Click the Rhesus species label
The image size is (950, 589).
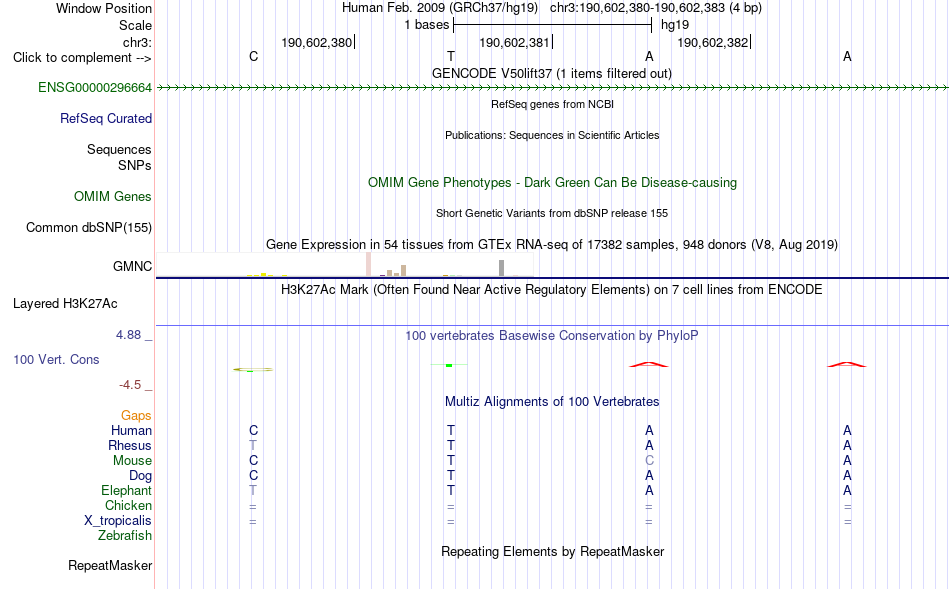tap(130, 446)
